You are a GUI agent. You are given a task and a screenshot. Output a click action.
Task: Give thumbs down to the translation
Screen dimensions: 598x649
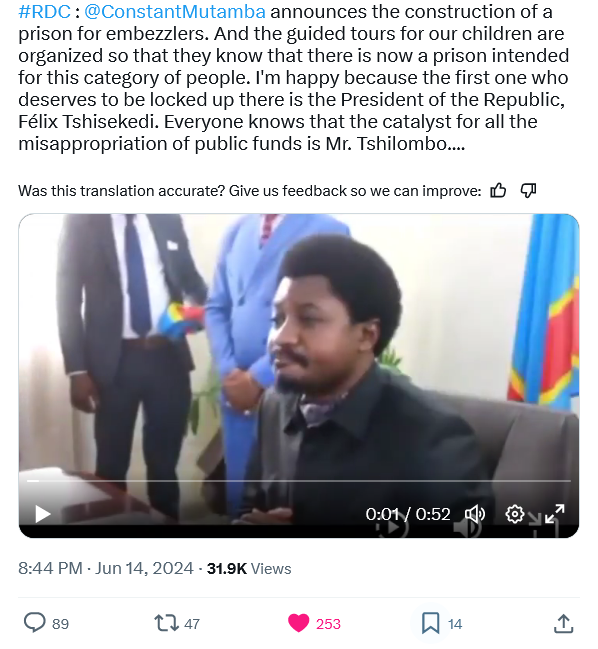tap(528, 191)
